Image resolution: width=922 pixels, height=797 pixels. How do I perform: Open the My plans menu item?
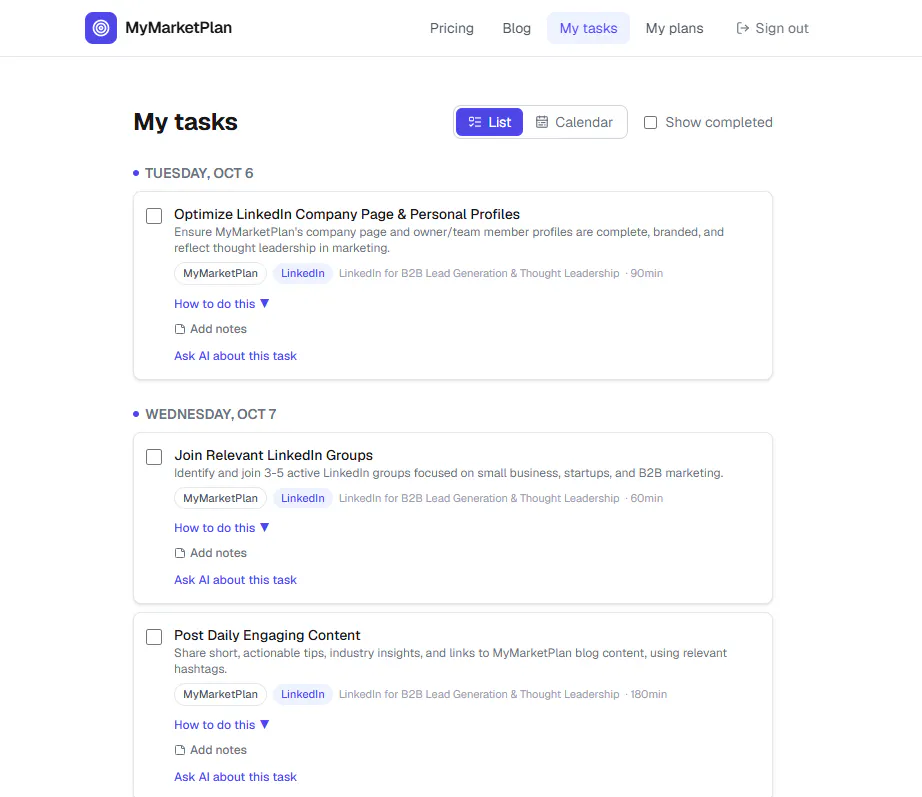(x=674, y=28)
